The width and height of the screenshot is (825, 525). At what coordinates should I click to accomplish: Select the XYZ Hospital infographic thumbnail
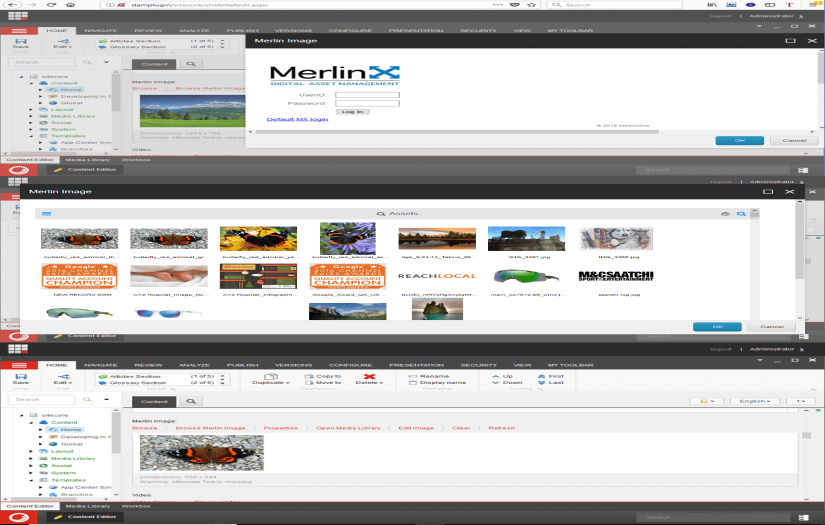click(258, 276)
